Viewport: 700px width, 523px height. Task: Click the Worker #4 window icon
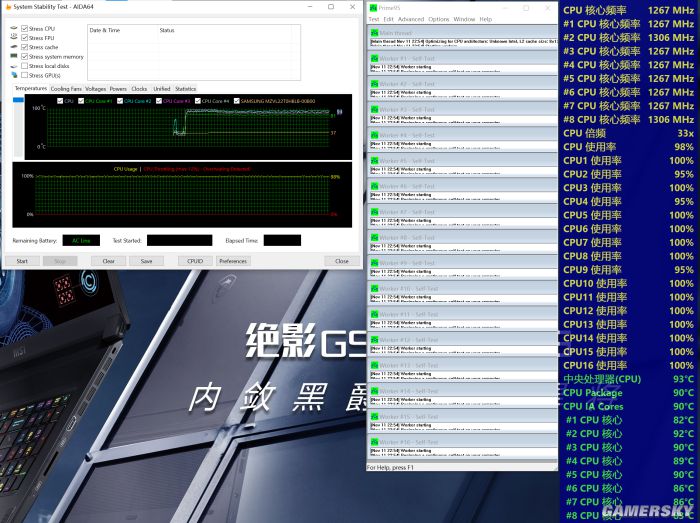(374, 135)
